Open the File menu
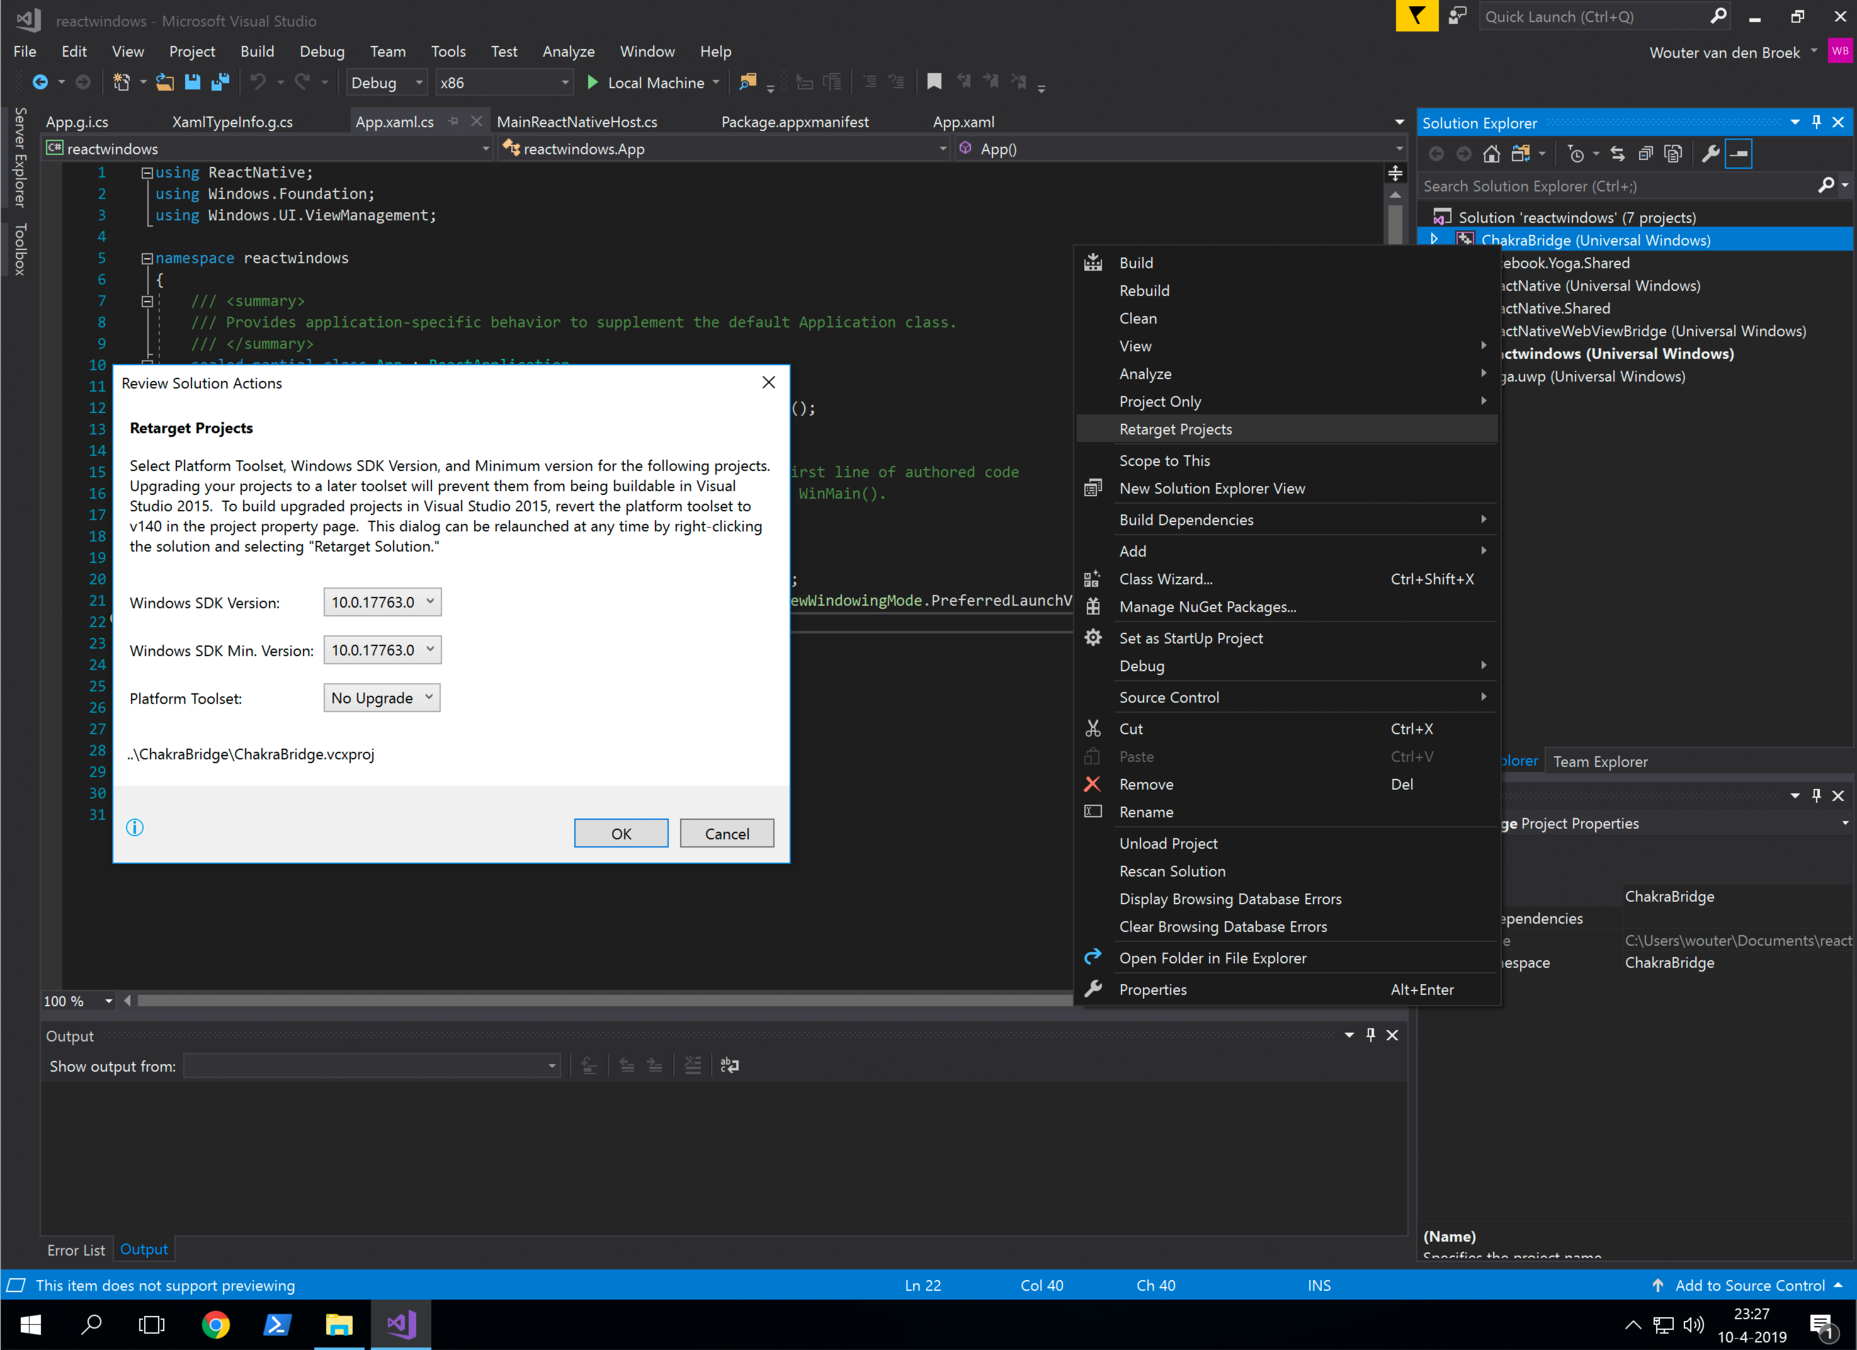1857x1350 pixels. (25, 51)
